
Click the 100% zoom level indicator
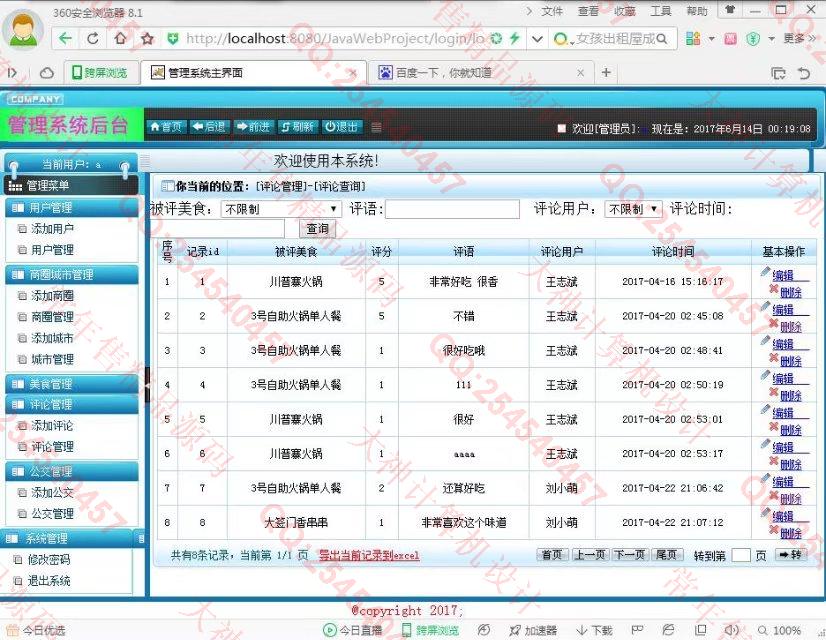click(x=780, y=630)
